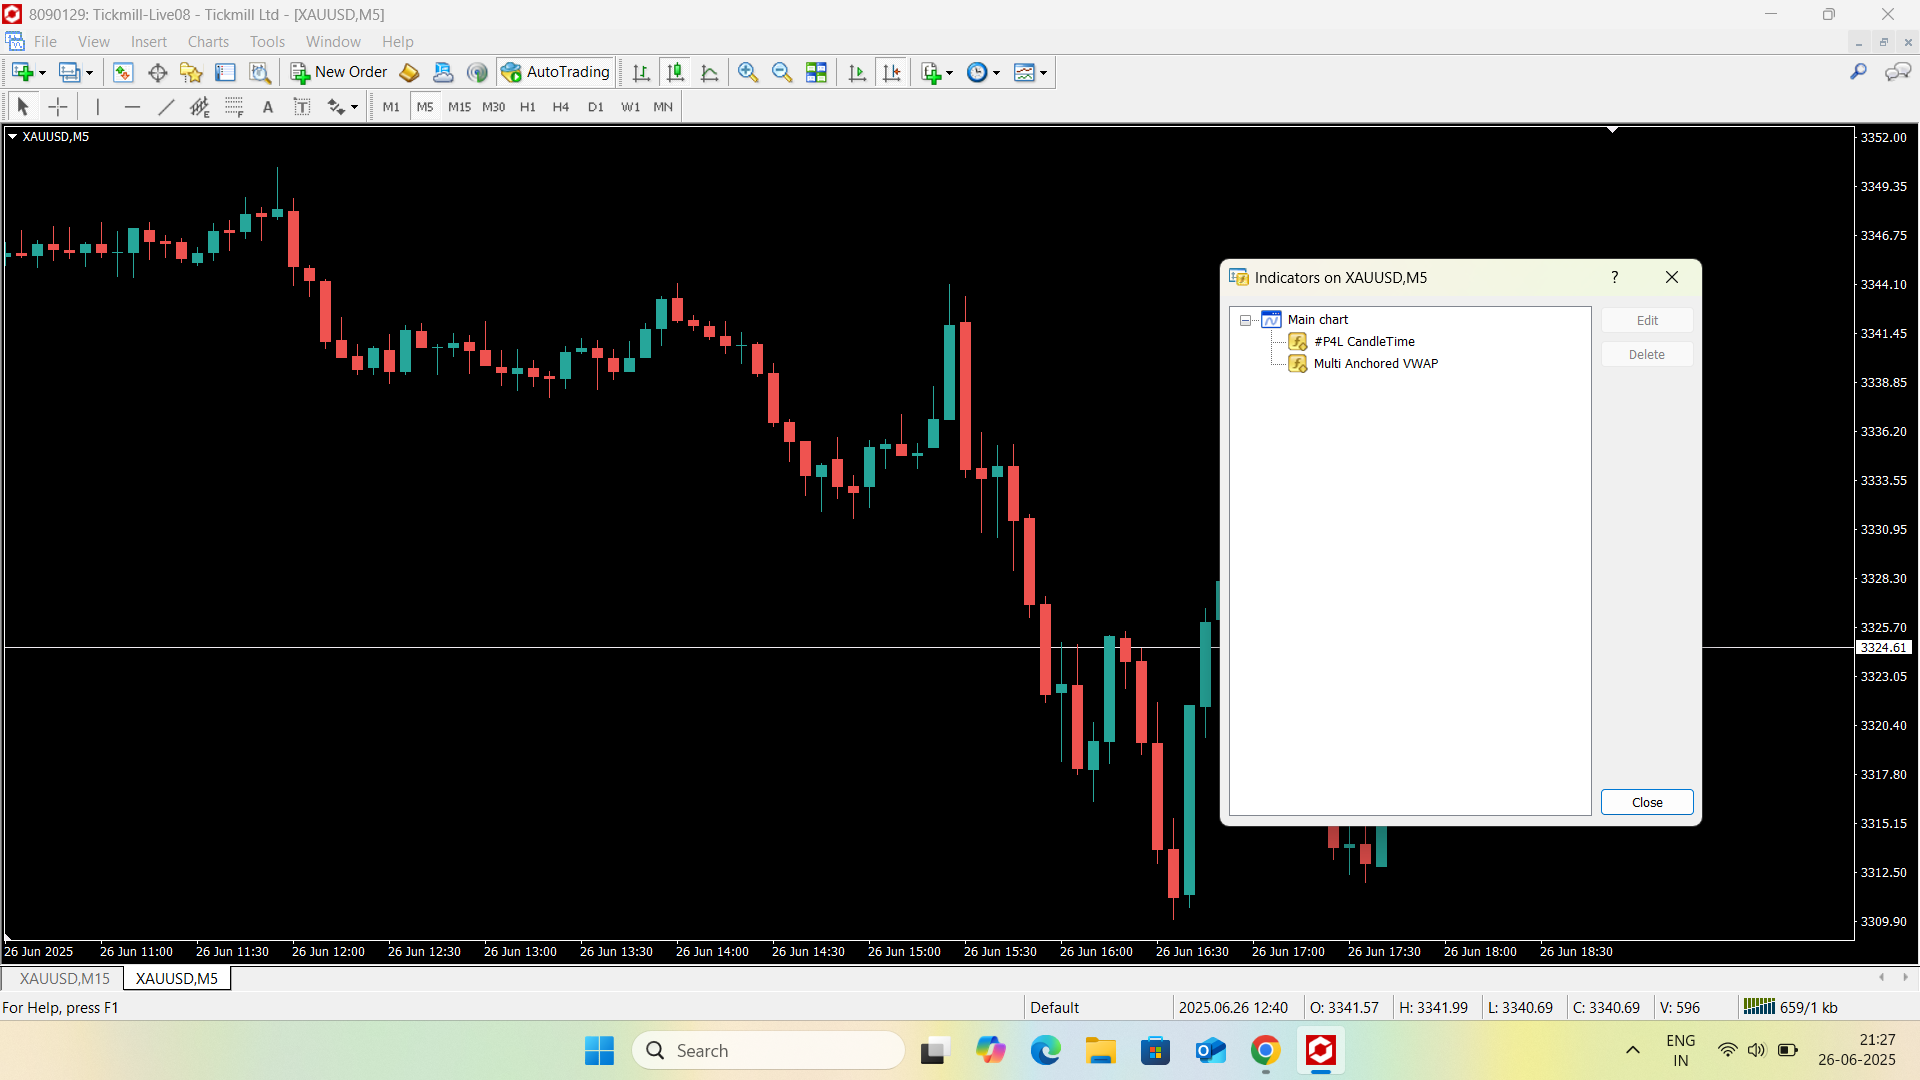Toggle the AutoTrading button
The width and height of the screenshot is (1920, 1080).
pyautogui.click(x=556, y=72)
